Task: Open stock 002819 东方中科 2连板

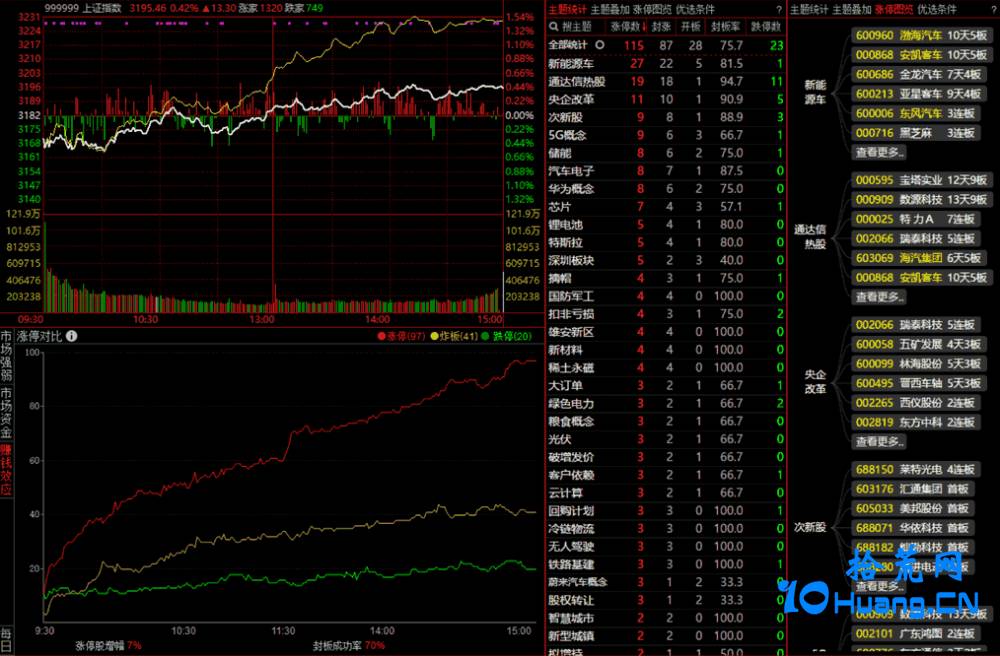Action: (x=916, y=422)
